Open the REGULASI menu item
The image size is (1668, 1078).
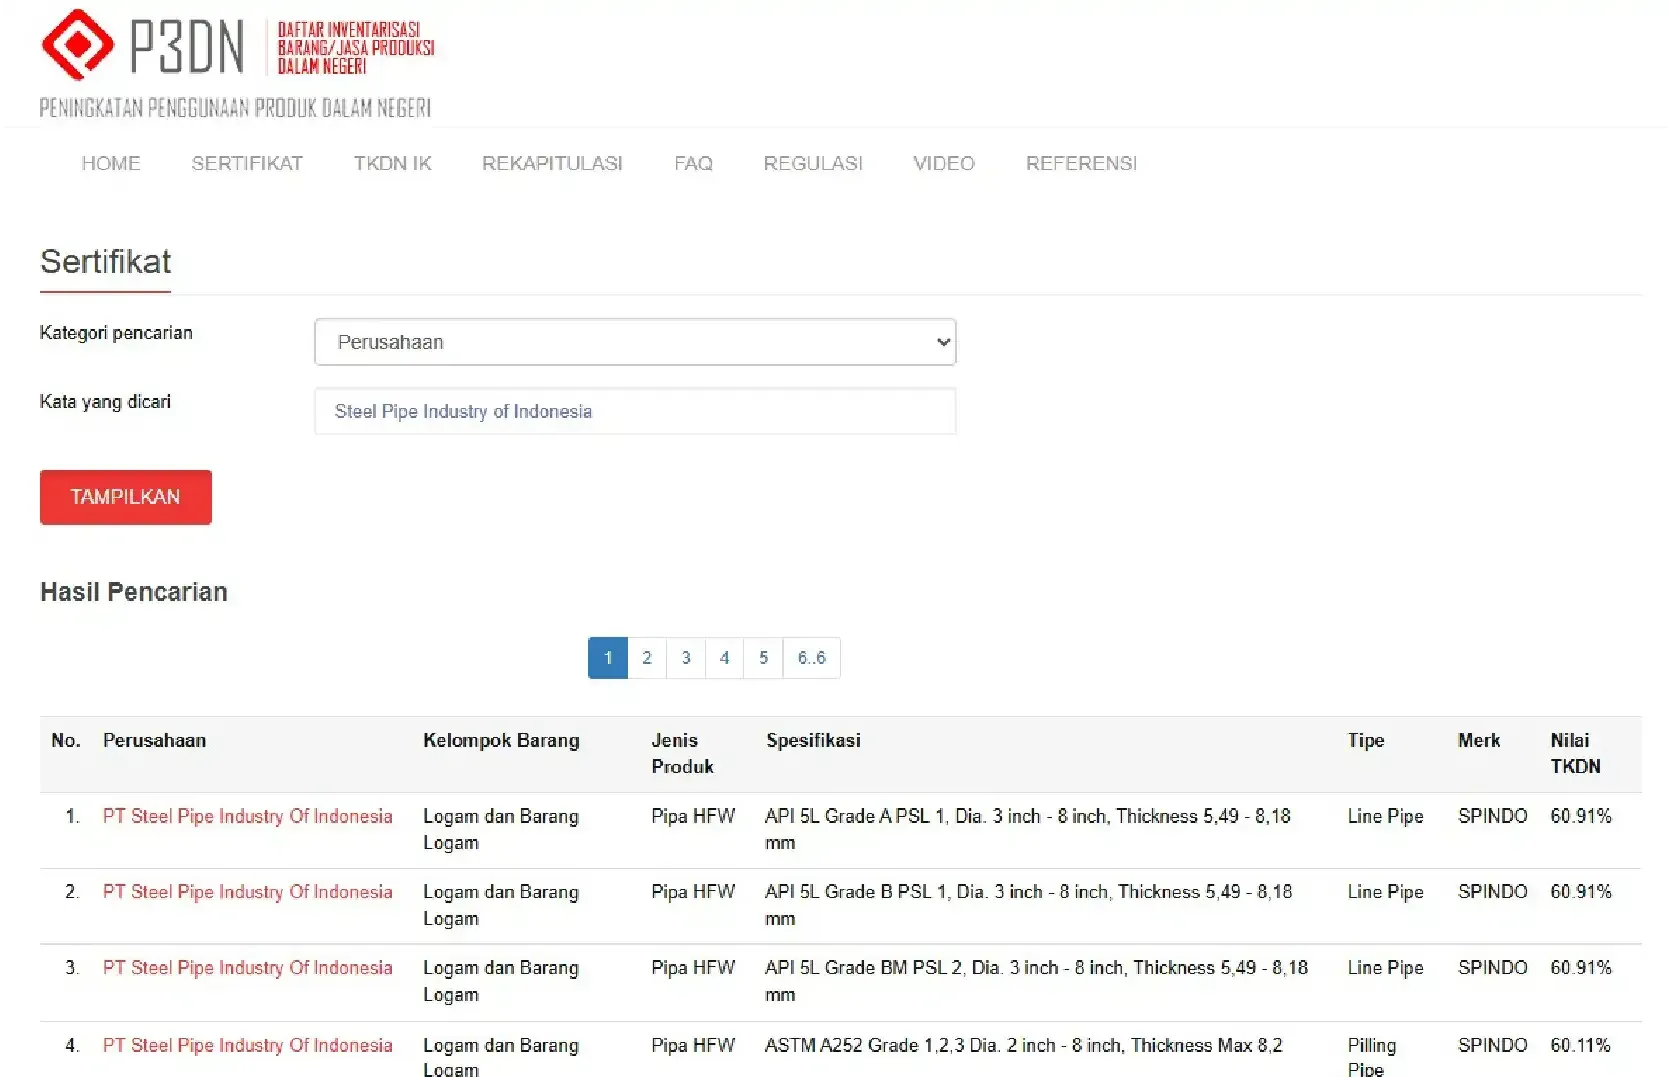(x=813, y=163)
